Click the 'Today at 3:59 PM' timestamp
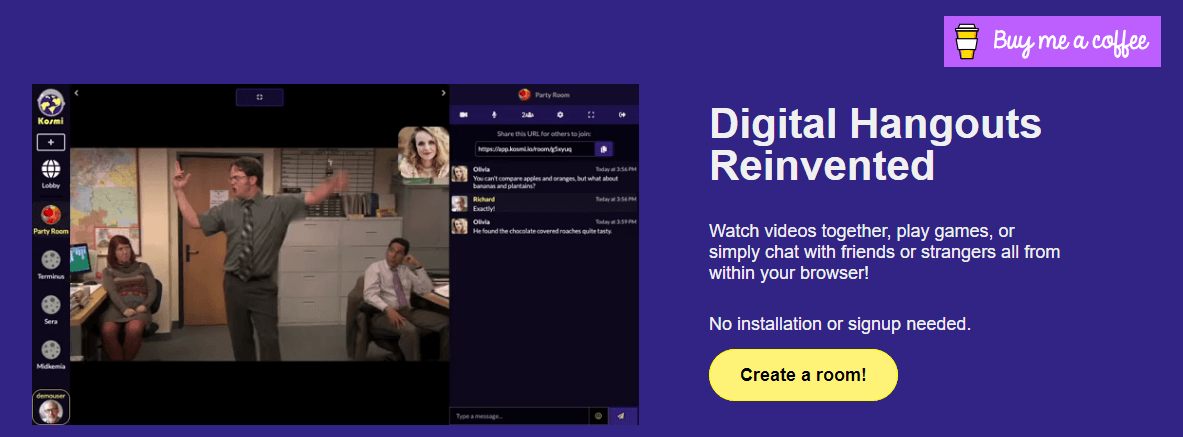The height and width of the screenshot is (437, 1183). (x=614, y=222)
